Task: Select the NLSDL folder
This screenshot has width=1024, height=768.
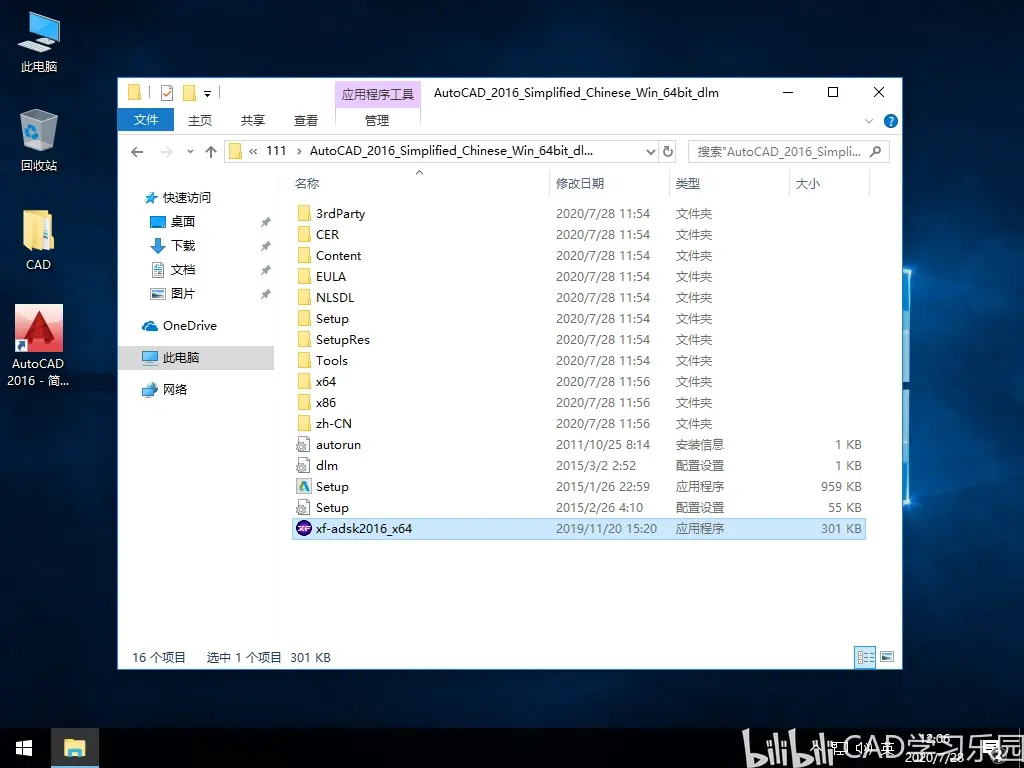Action: tap(579, 297)
